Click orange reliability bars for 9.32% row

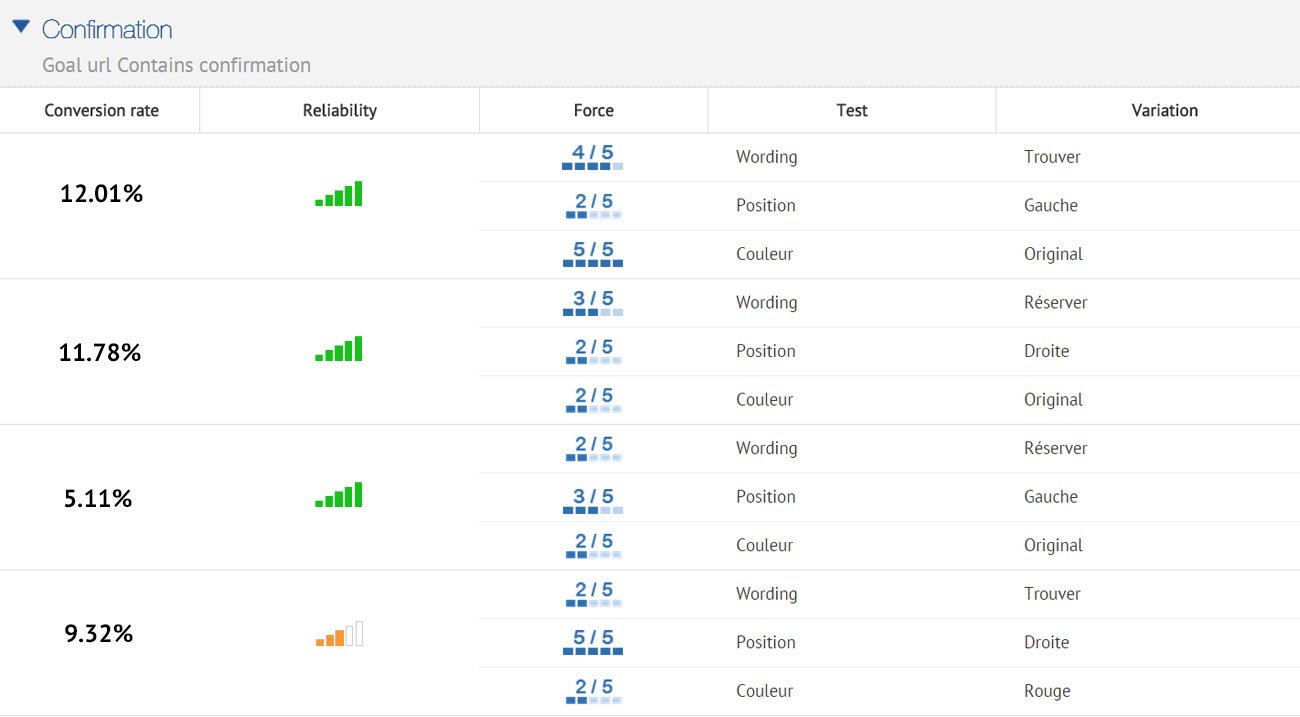339,634
